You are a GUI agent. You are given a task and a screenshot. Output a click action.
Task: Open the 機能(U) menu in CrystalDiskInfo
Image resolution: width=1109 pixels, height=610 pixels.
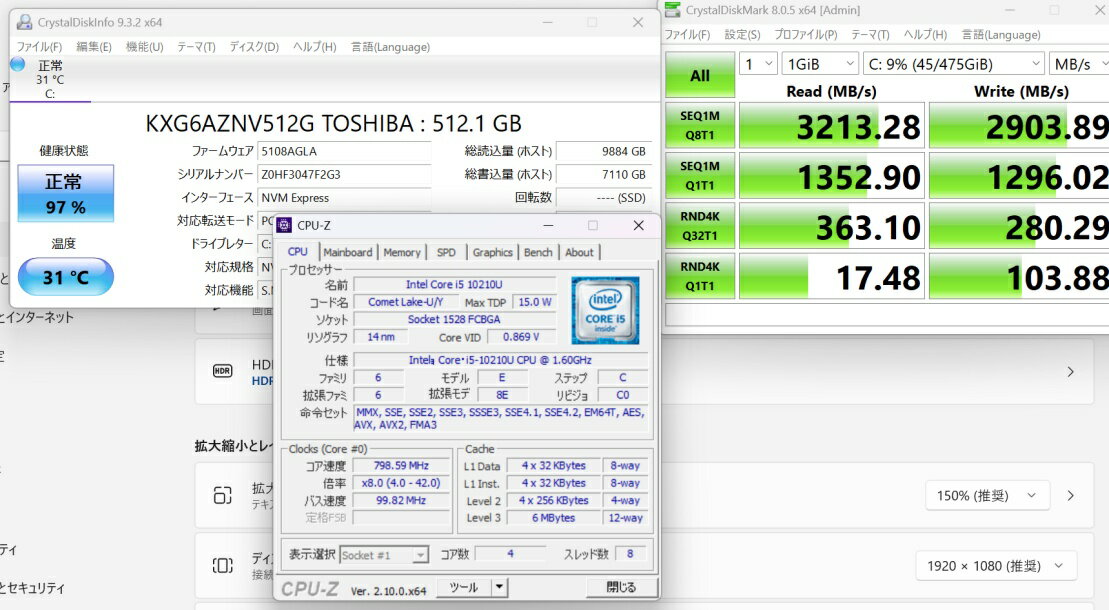(144, 47)
